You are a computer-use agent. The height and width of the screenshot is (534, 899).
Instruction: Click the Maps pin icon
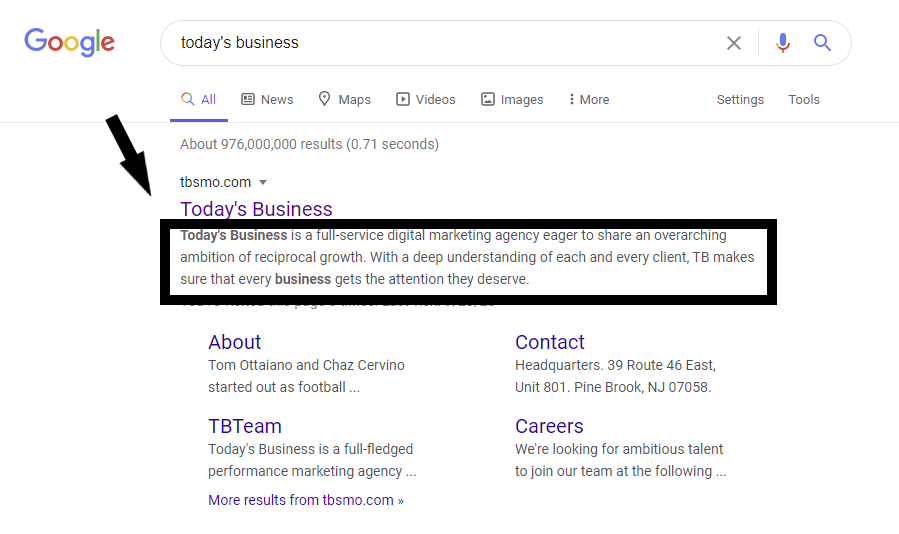(x=325, y=99)
